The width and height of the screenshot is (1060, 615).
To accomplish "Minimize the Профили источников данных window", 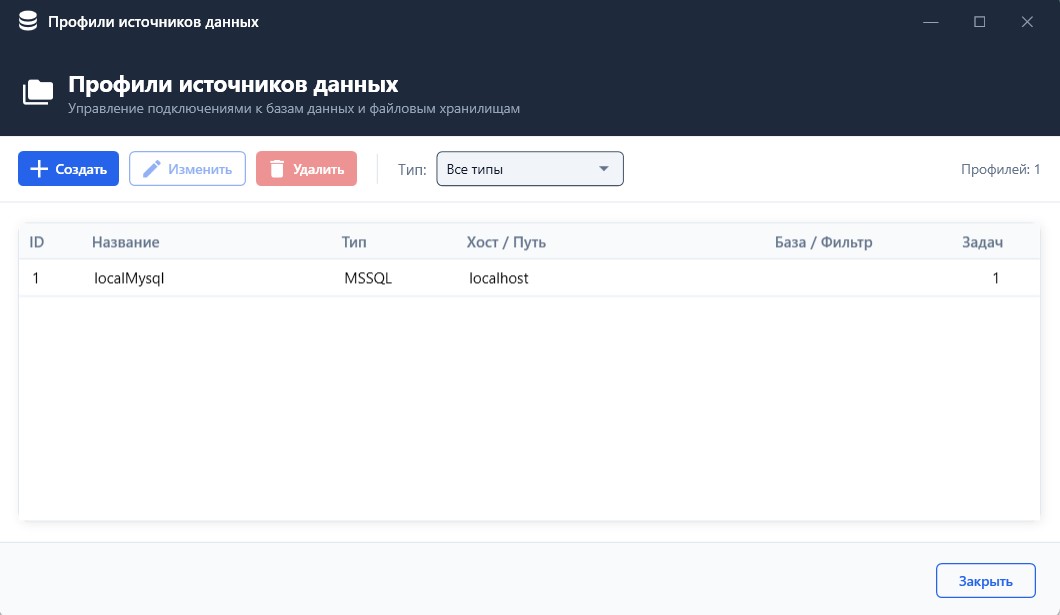I will [x=931, y=21].
